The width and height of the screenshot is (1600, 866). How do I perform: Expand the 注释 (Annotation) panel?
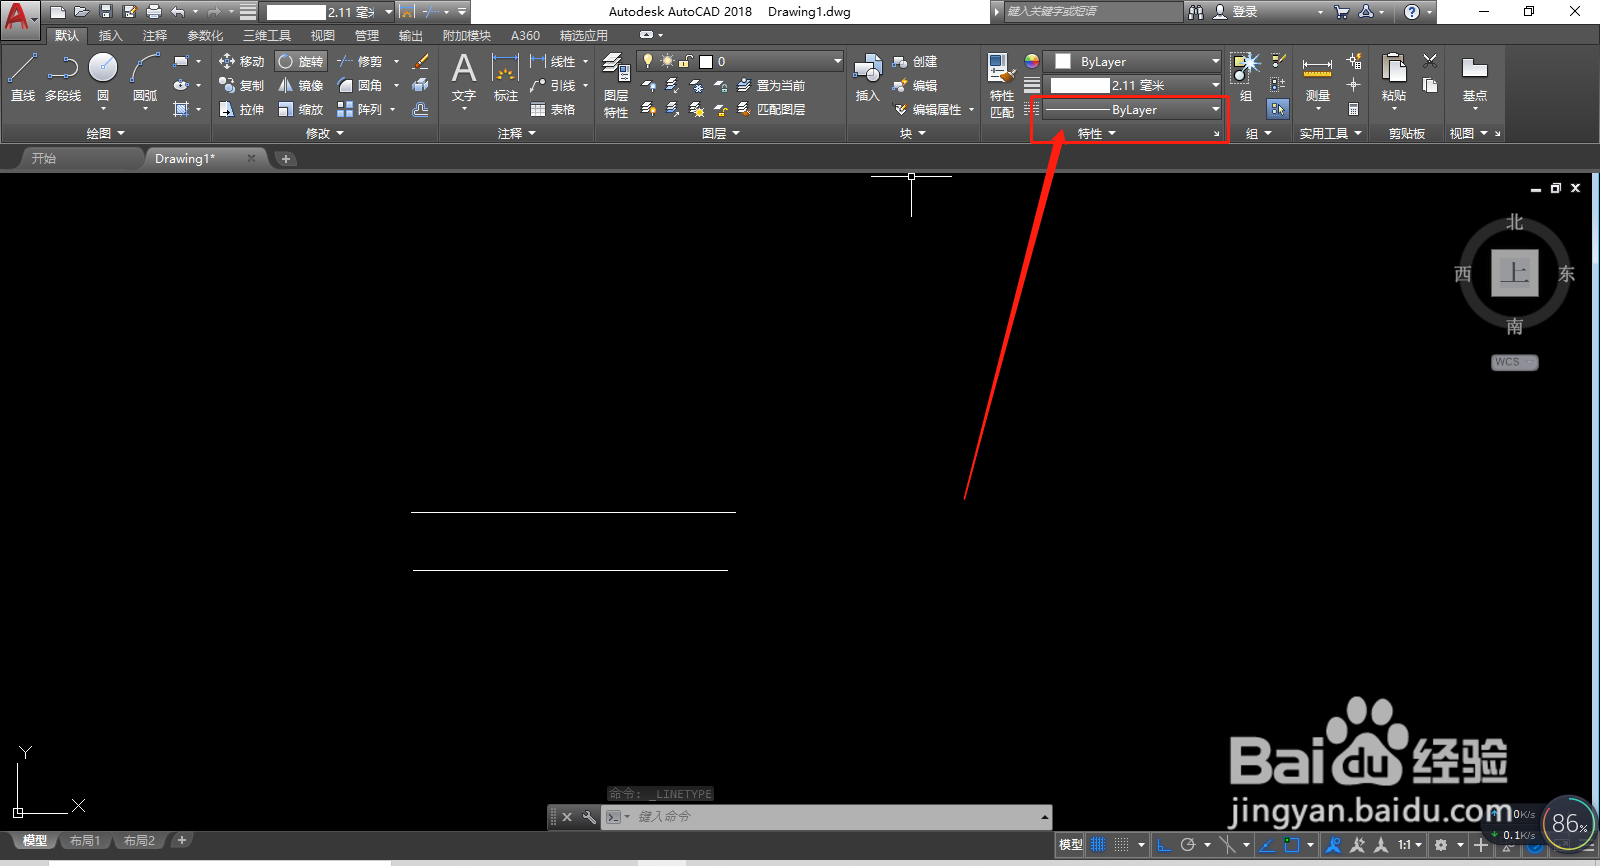(517, 133)
